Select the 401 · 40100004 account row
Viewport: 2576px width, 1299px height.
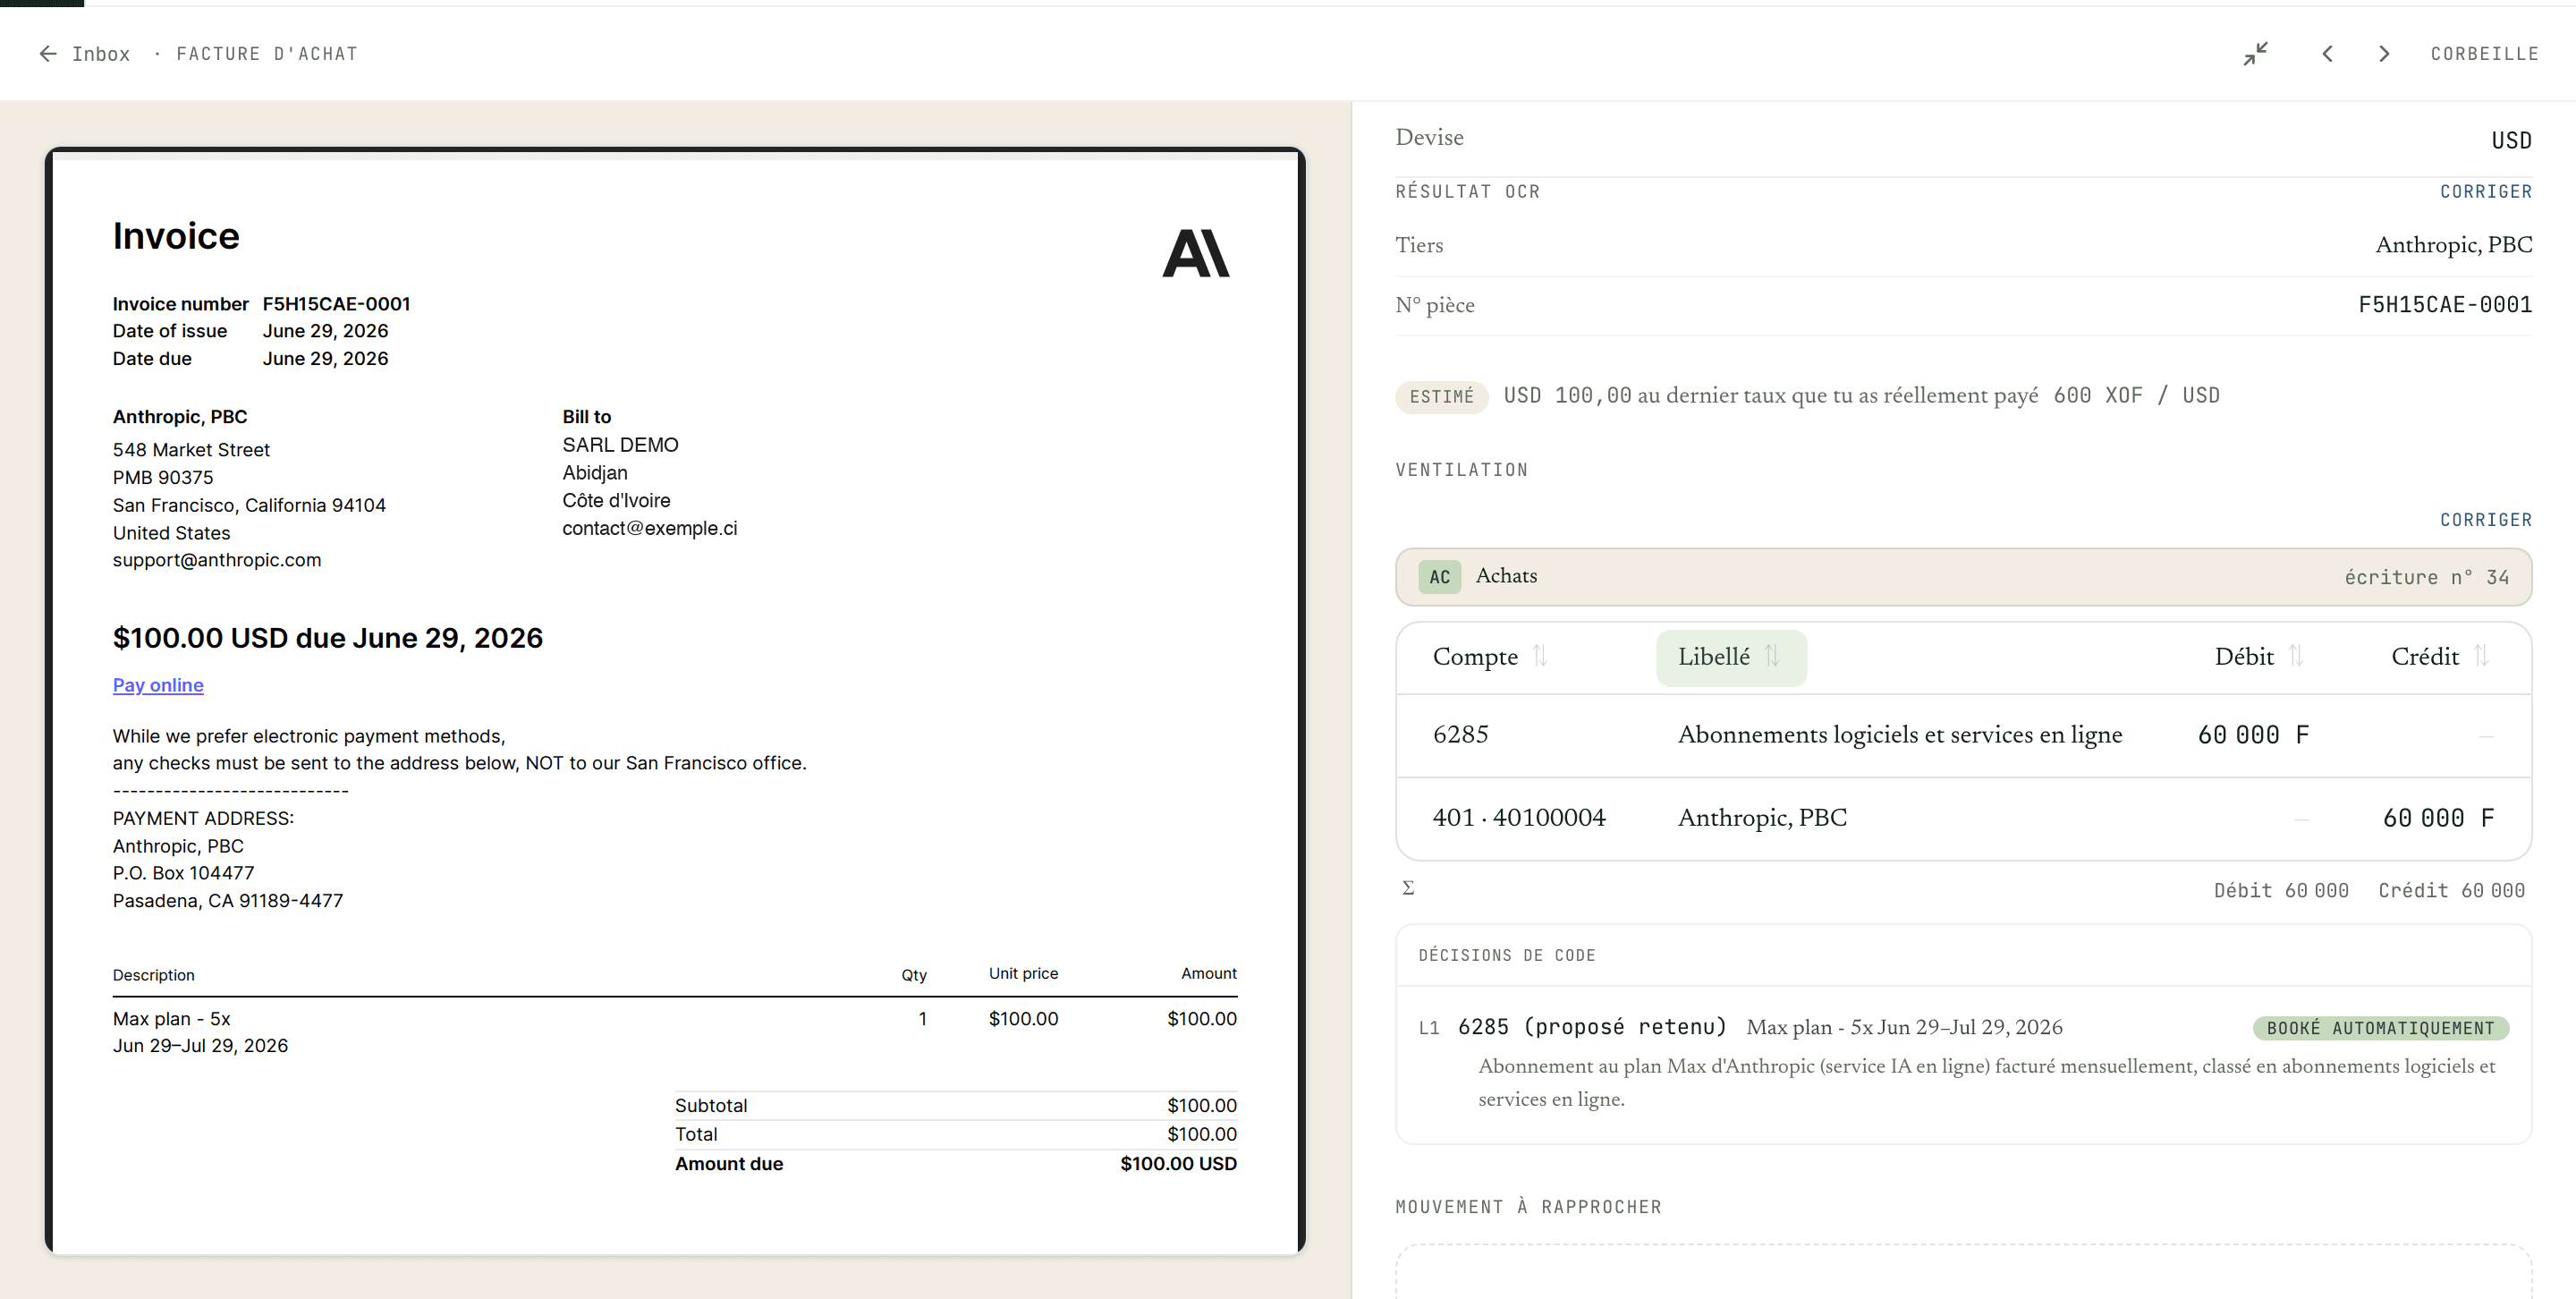tap(1963, 819)
